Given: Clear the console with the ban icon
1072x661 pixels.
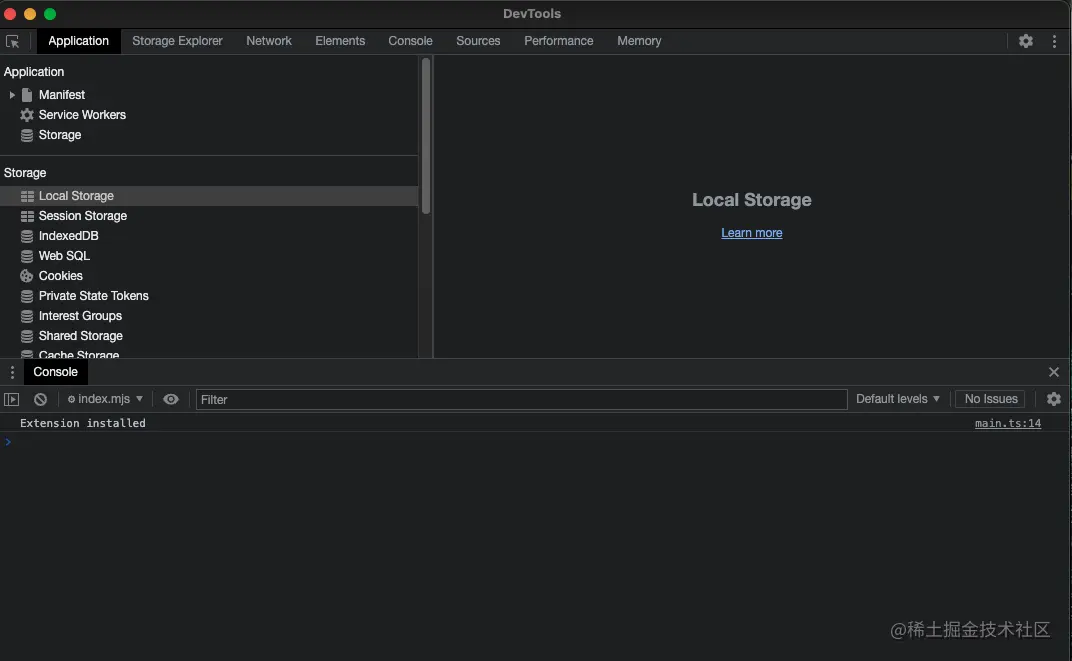Looking at the screenshot, I should coord(40,399).
